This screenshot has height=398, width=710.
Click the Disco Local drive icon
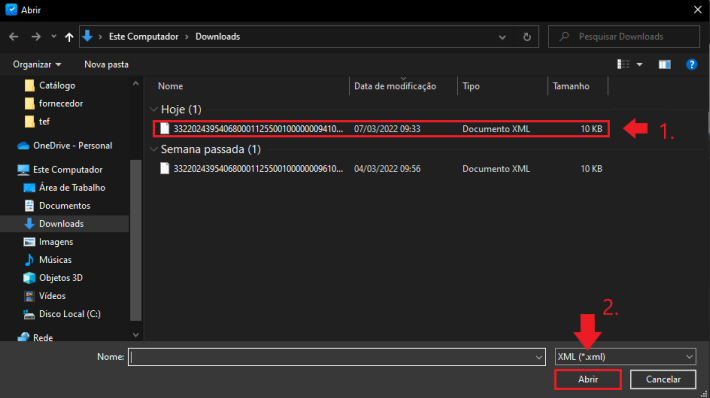point(29,314)
